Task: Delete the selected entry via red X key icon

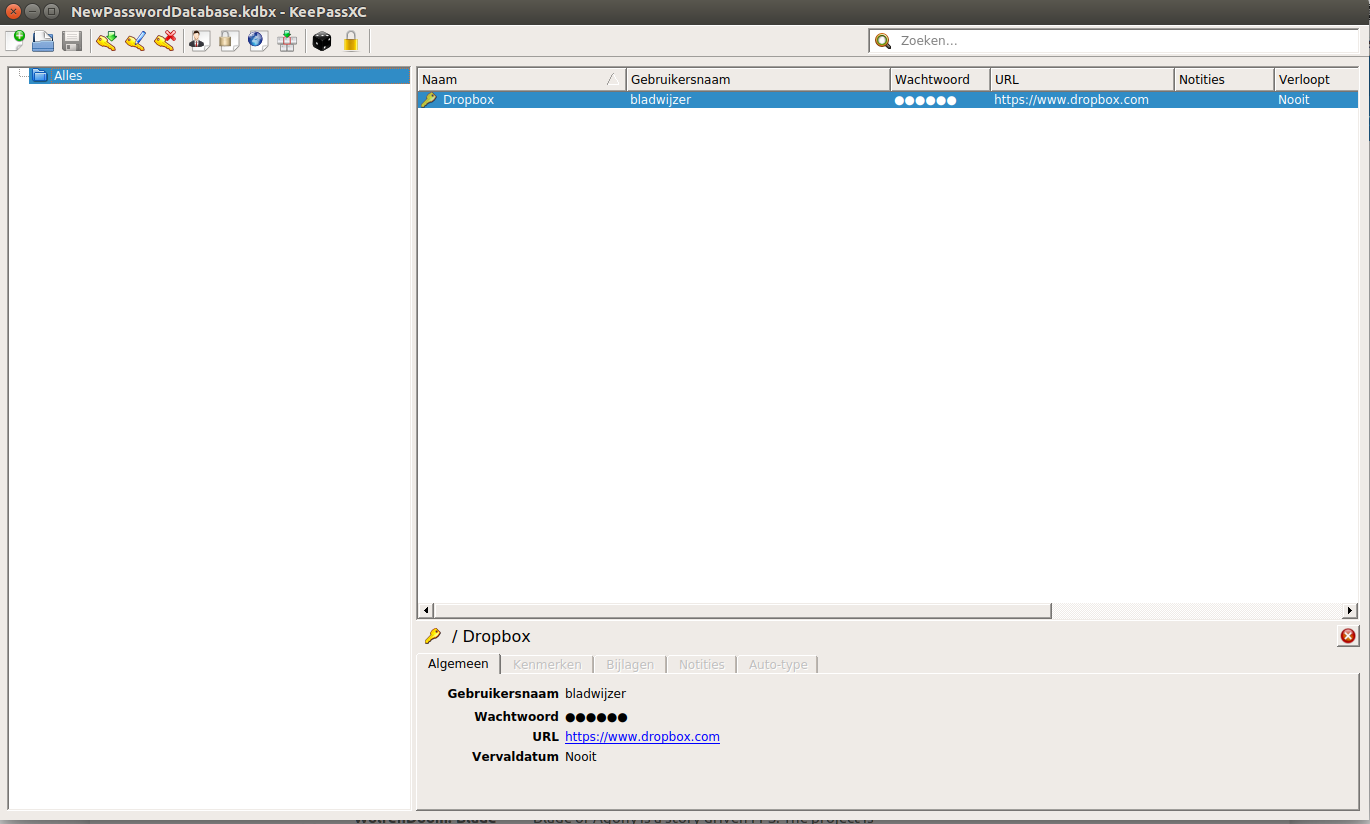Action: (165, 41)
